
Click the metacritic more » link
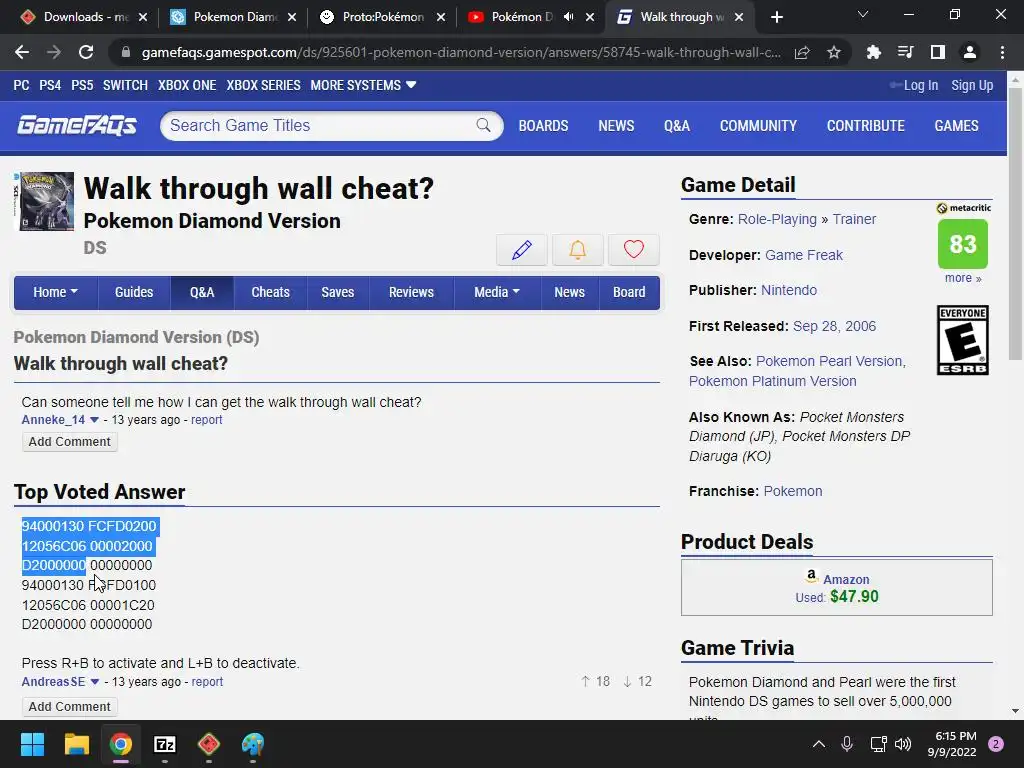[x=963, y=278]
